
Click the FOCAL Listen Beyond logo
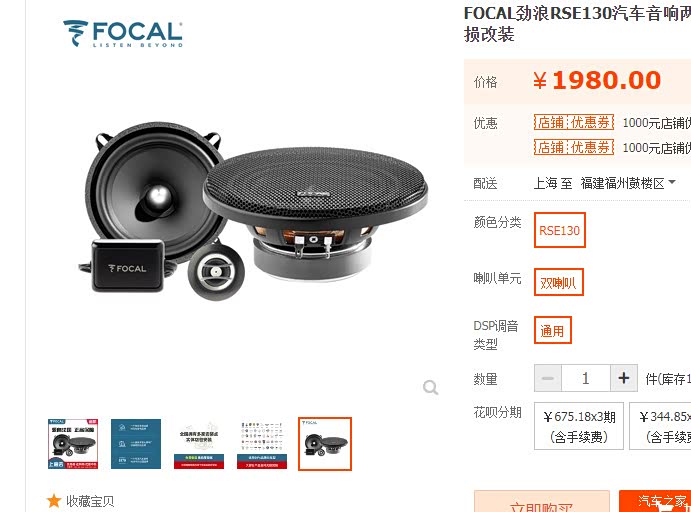point(123,33)
